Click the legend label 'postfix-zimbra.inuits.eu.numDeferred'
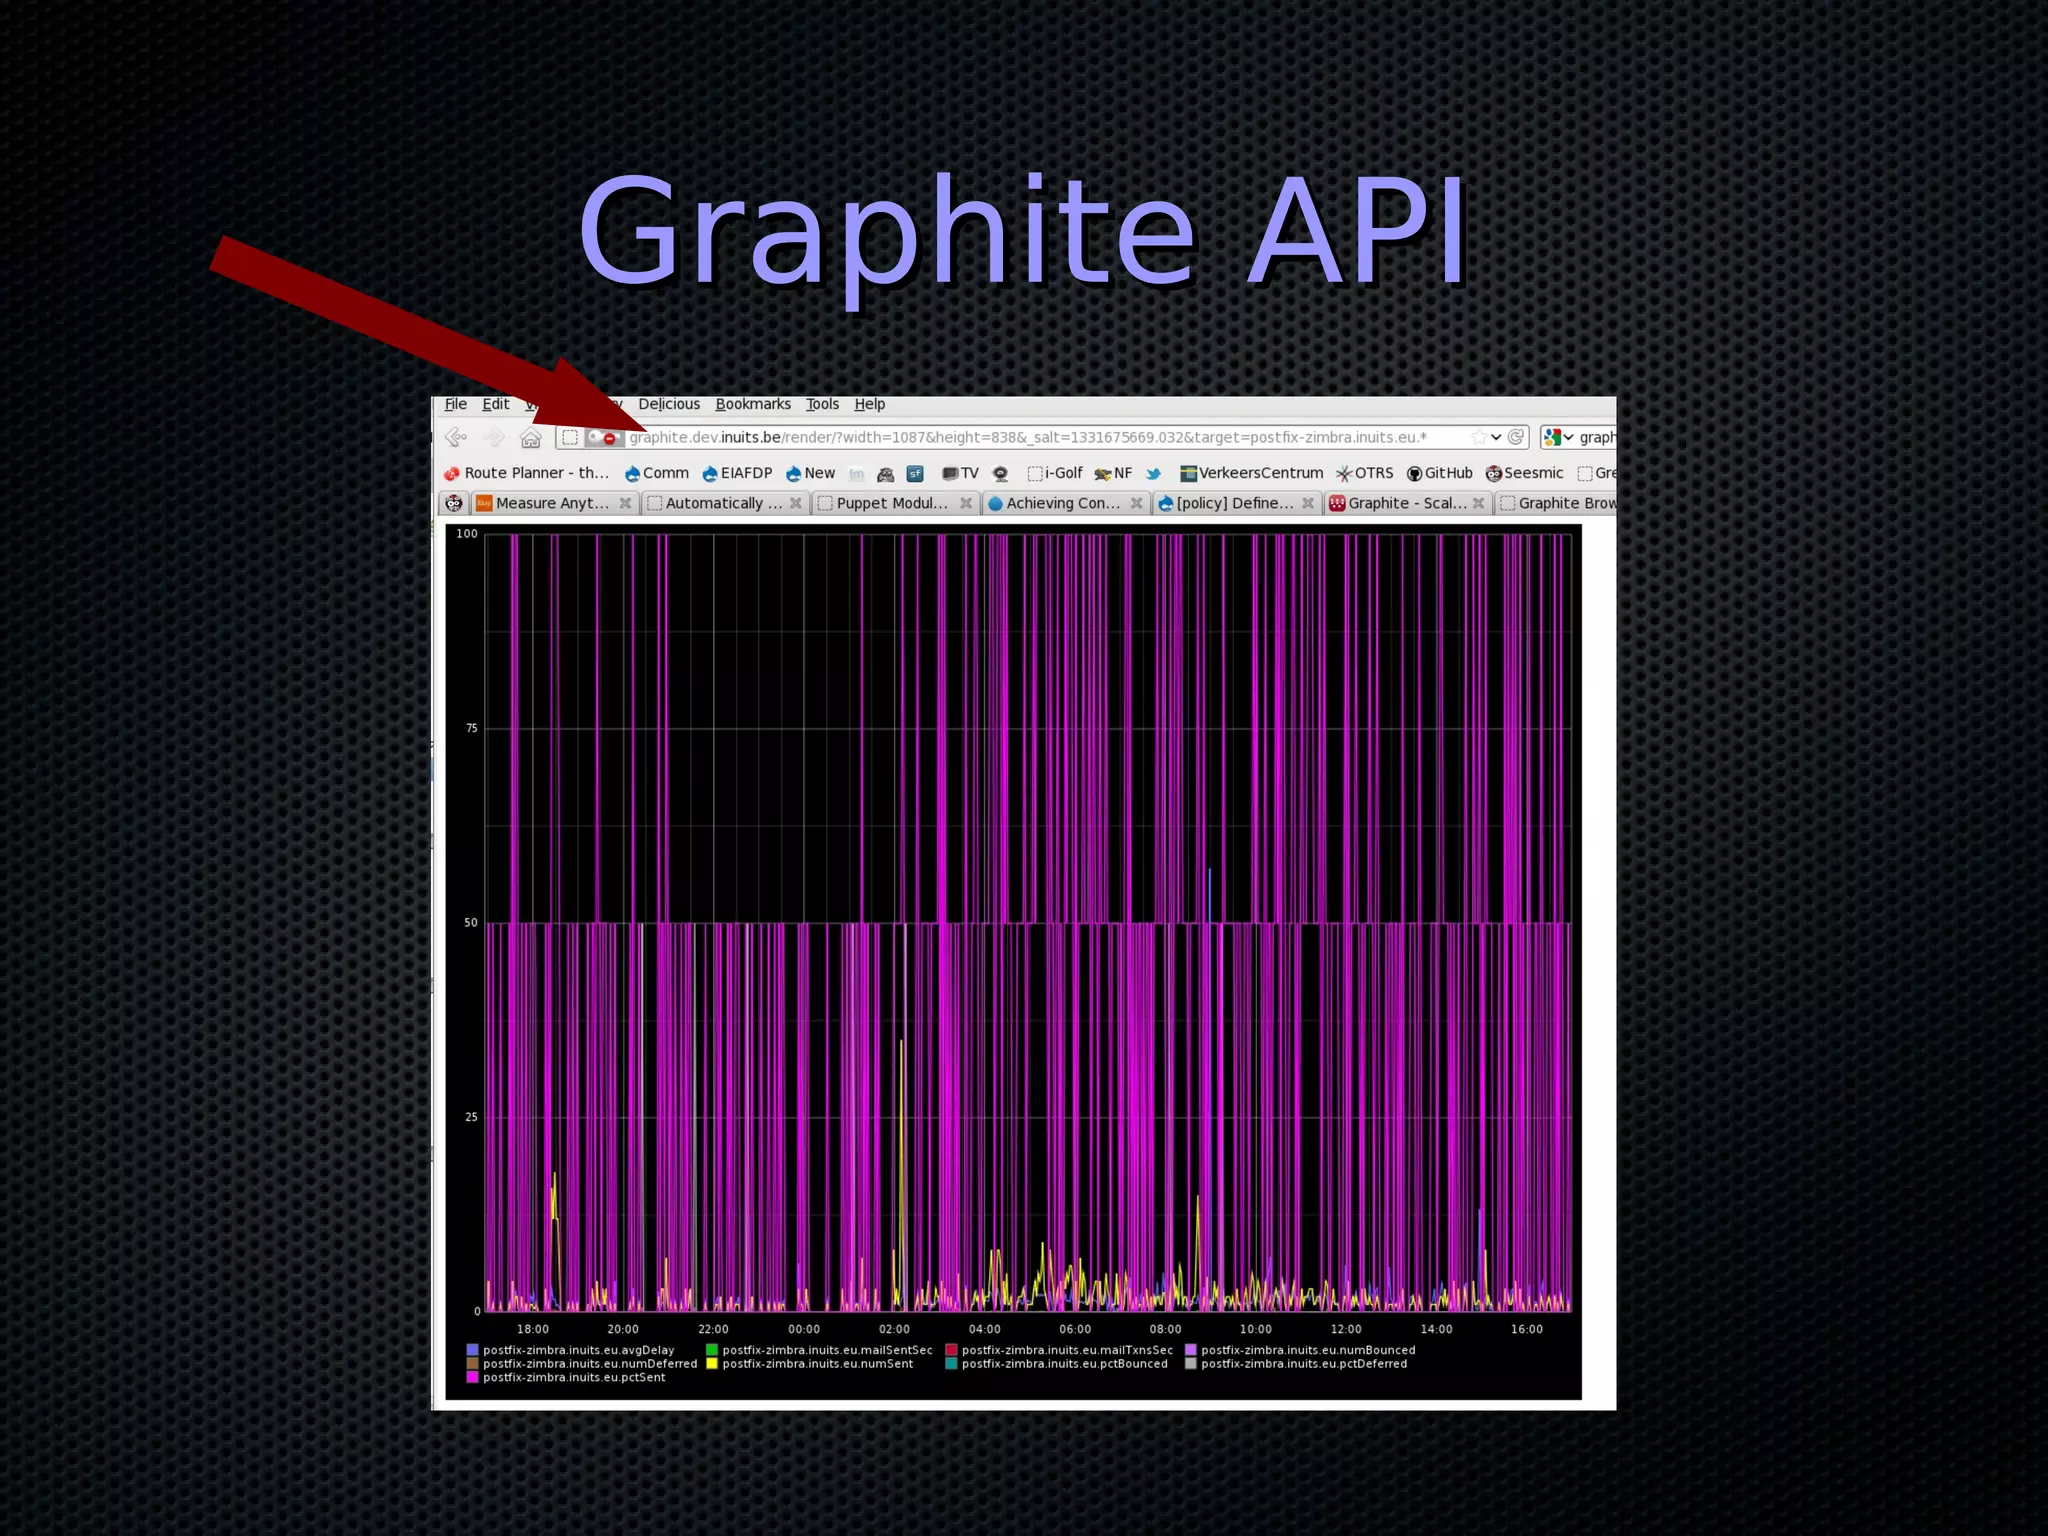 [x=590, y=1364]
